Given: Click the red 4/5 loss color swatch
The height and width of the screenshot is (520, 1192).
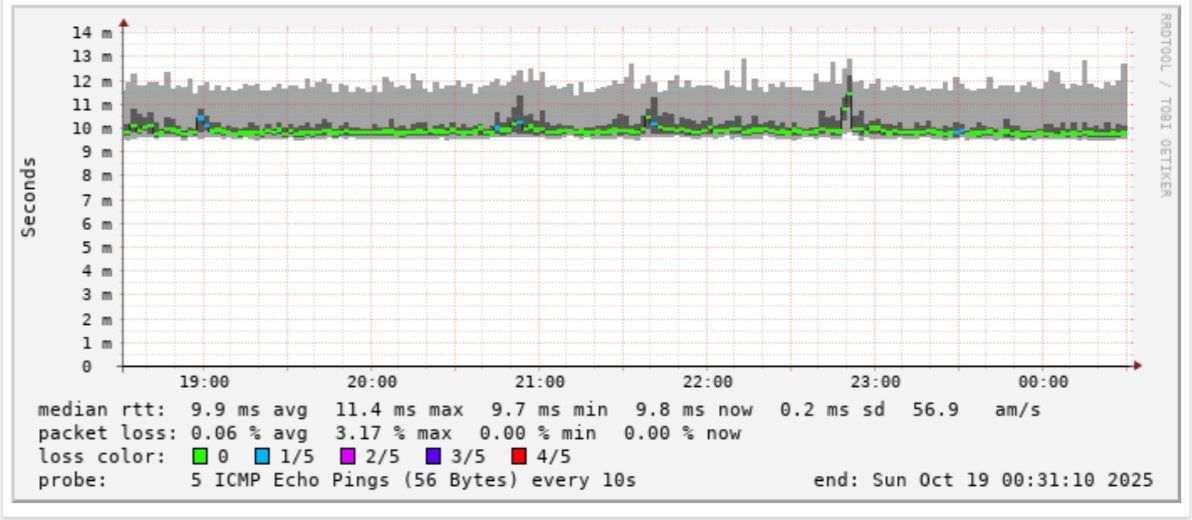Looking at the screenshot, I should pos(520,457).
